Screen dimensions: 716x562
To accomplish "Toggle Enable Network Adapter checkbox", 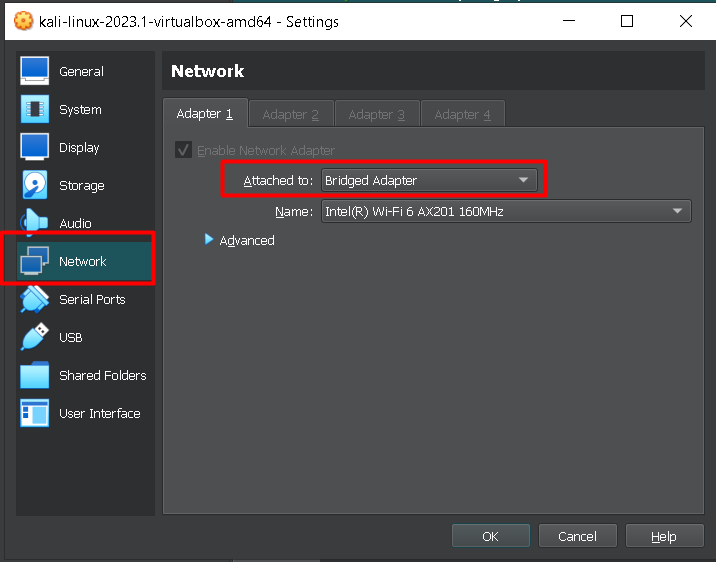I will pos(183,150).
